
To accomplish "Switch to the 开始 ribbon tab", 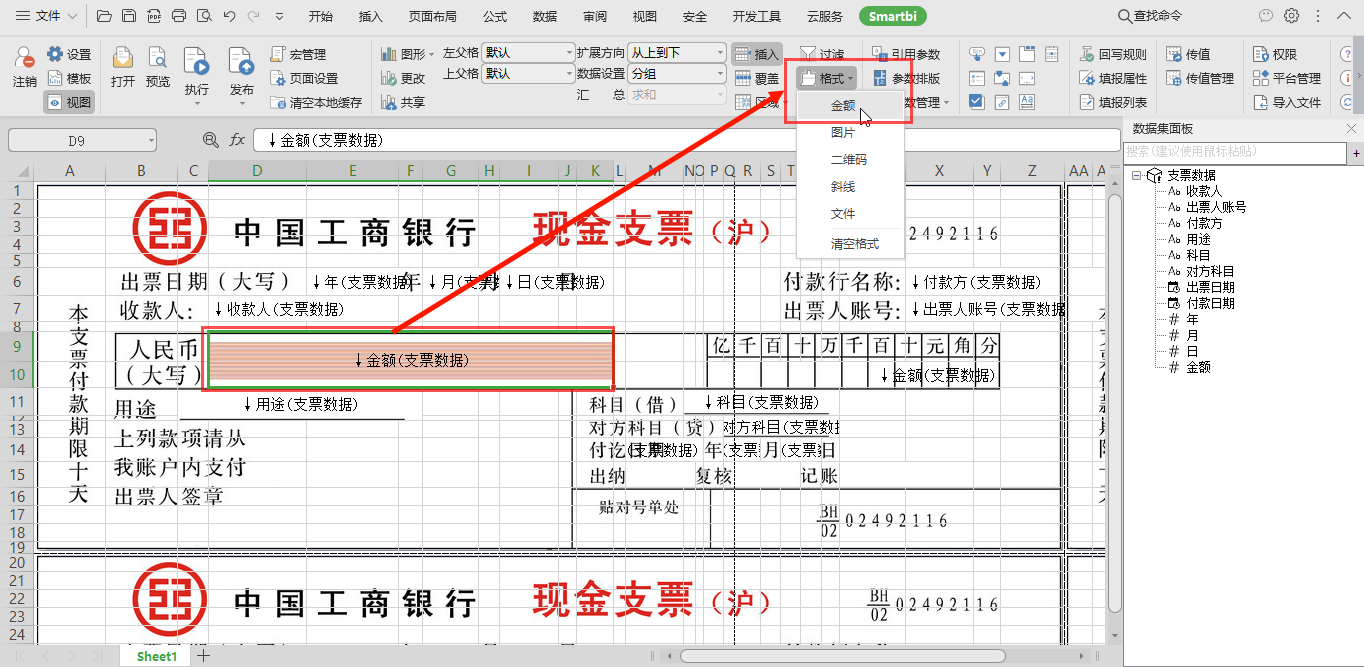I will click(321, 16).
